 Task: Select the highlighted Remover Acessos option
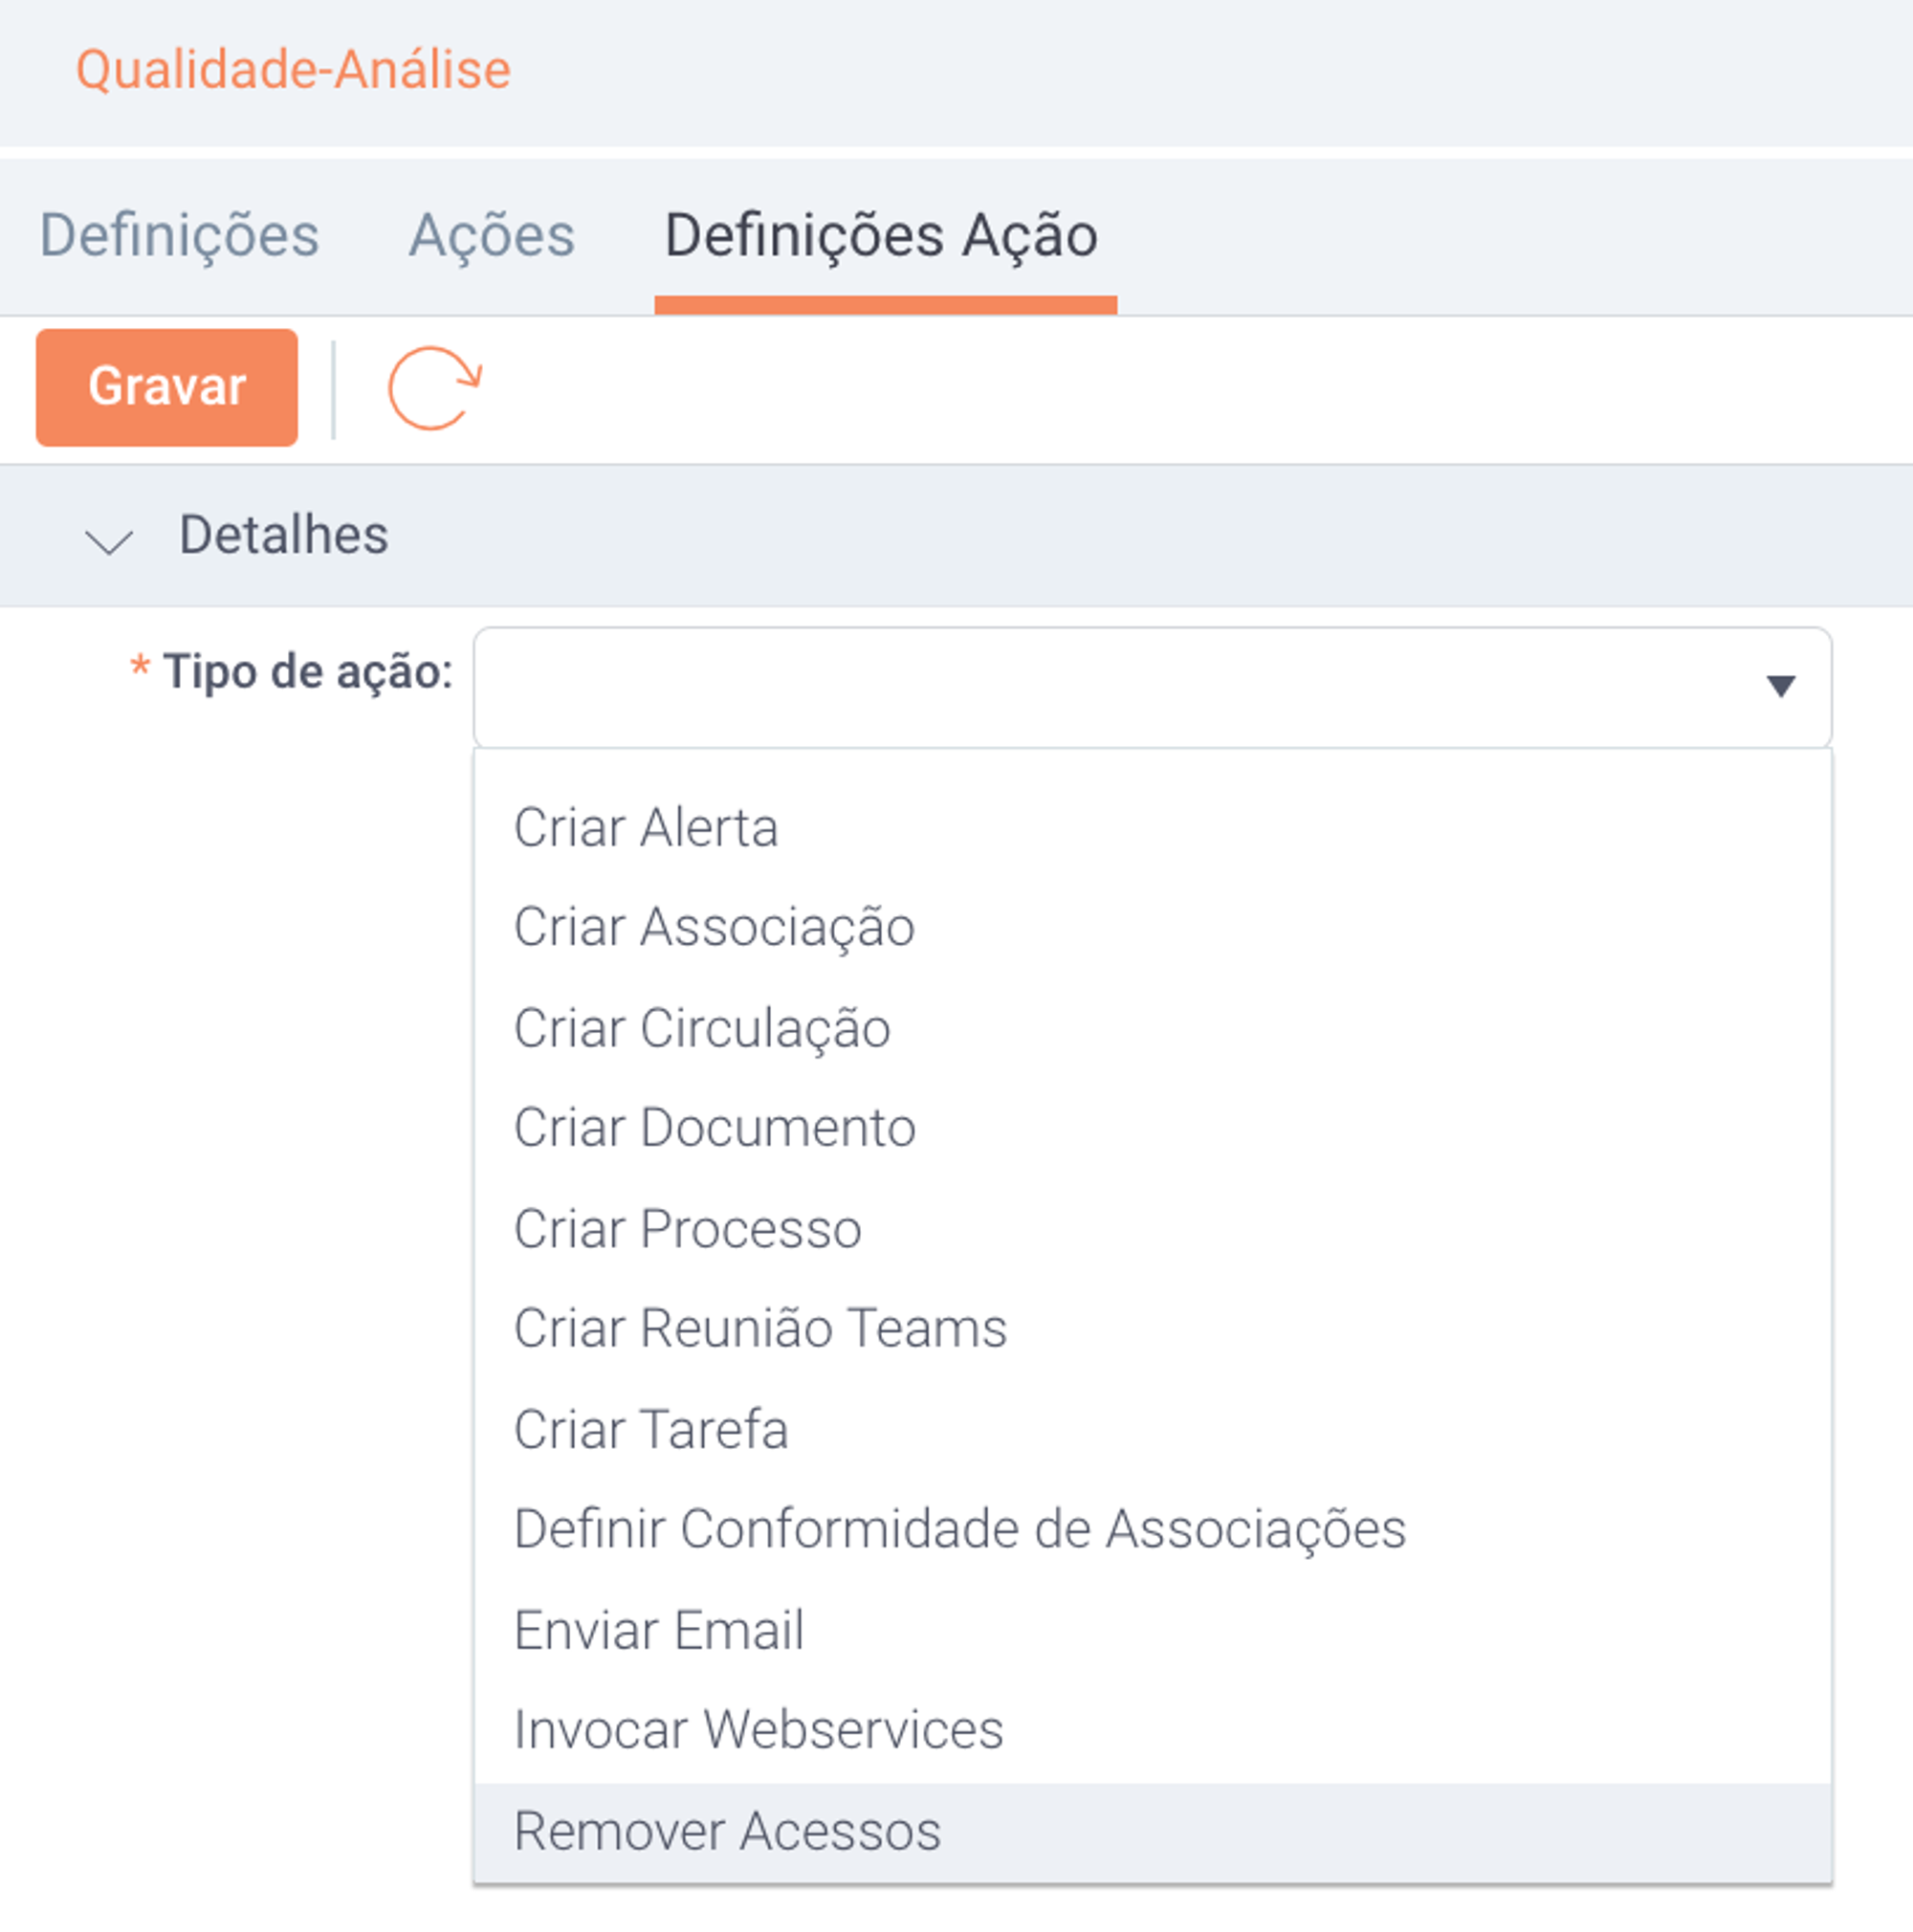(x=1153, y=1832)
